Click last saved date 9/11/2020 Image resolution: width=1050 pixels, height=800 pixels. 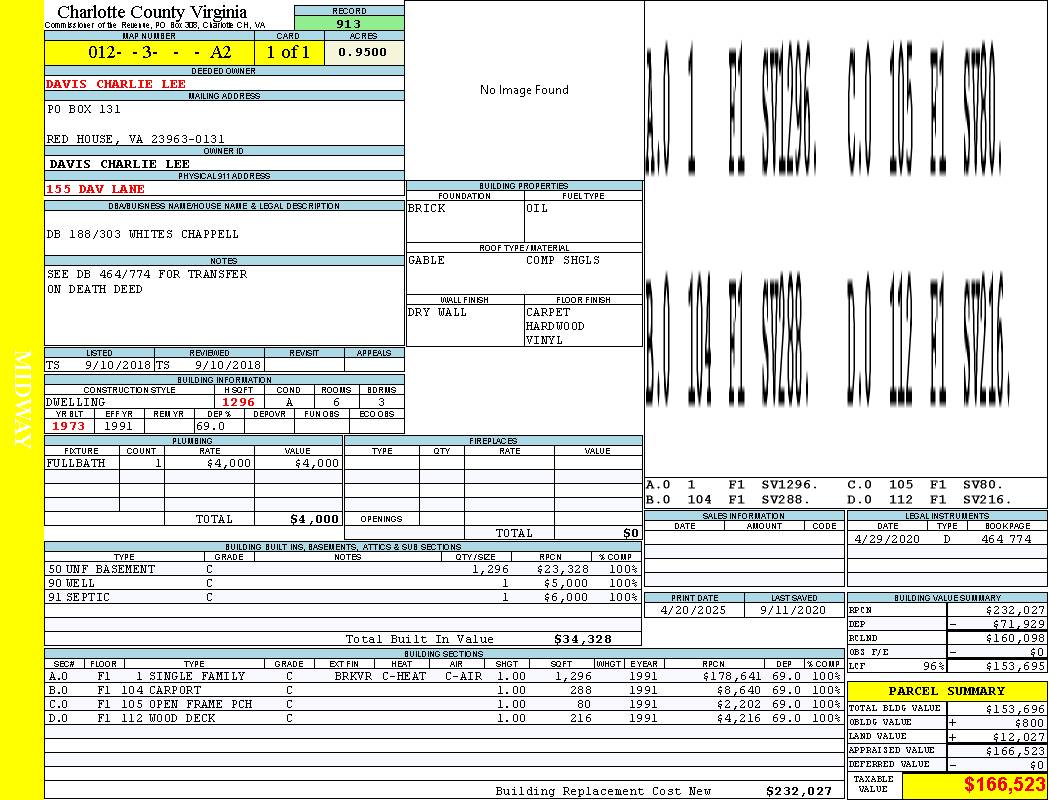pos(793,611)
